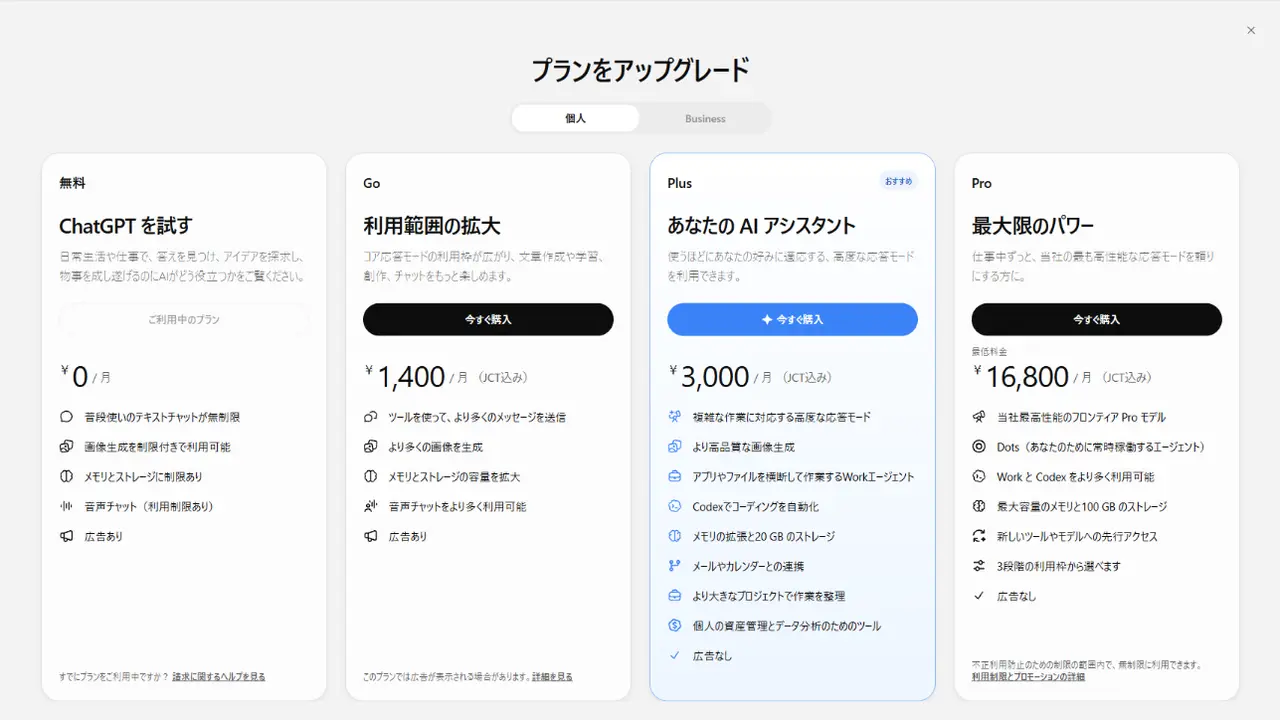Viewport: 1280px width, 720px height.
Task: Click the icon beside ツールを使って、より多くのメッセージを送信
Action: click(x=371, y=417)
